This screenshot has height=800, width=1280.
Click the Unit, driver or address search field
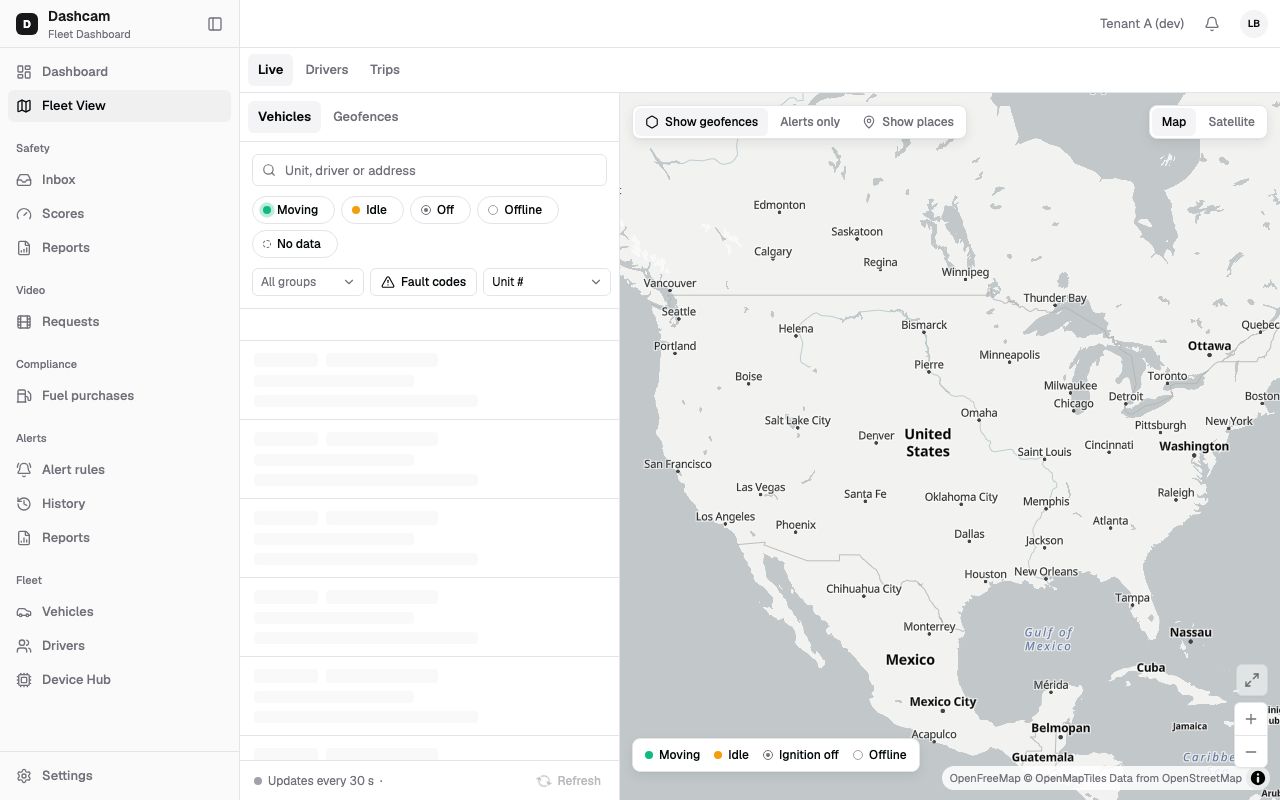tap(429, 170)
